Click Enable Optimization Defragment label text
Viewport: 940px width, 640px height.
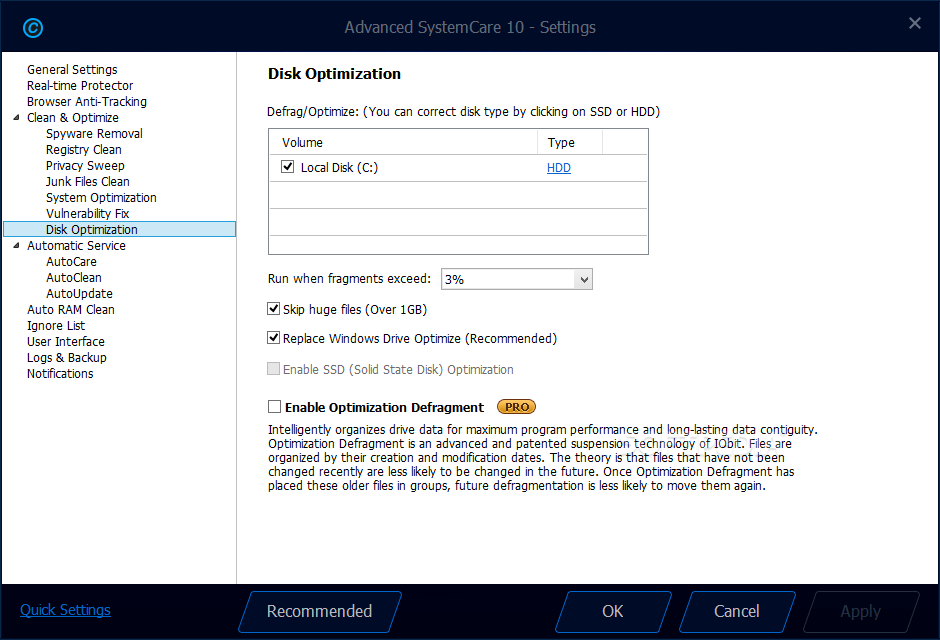[x=384, y=407]
